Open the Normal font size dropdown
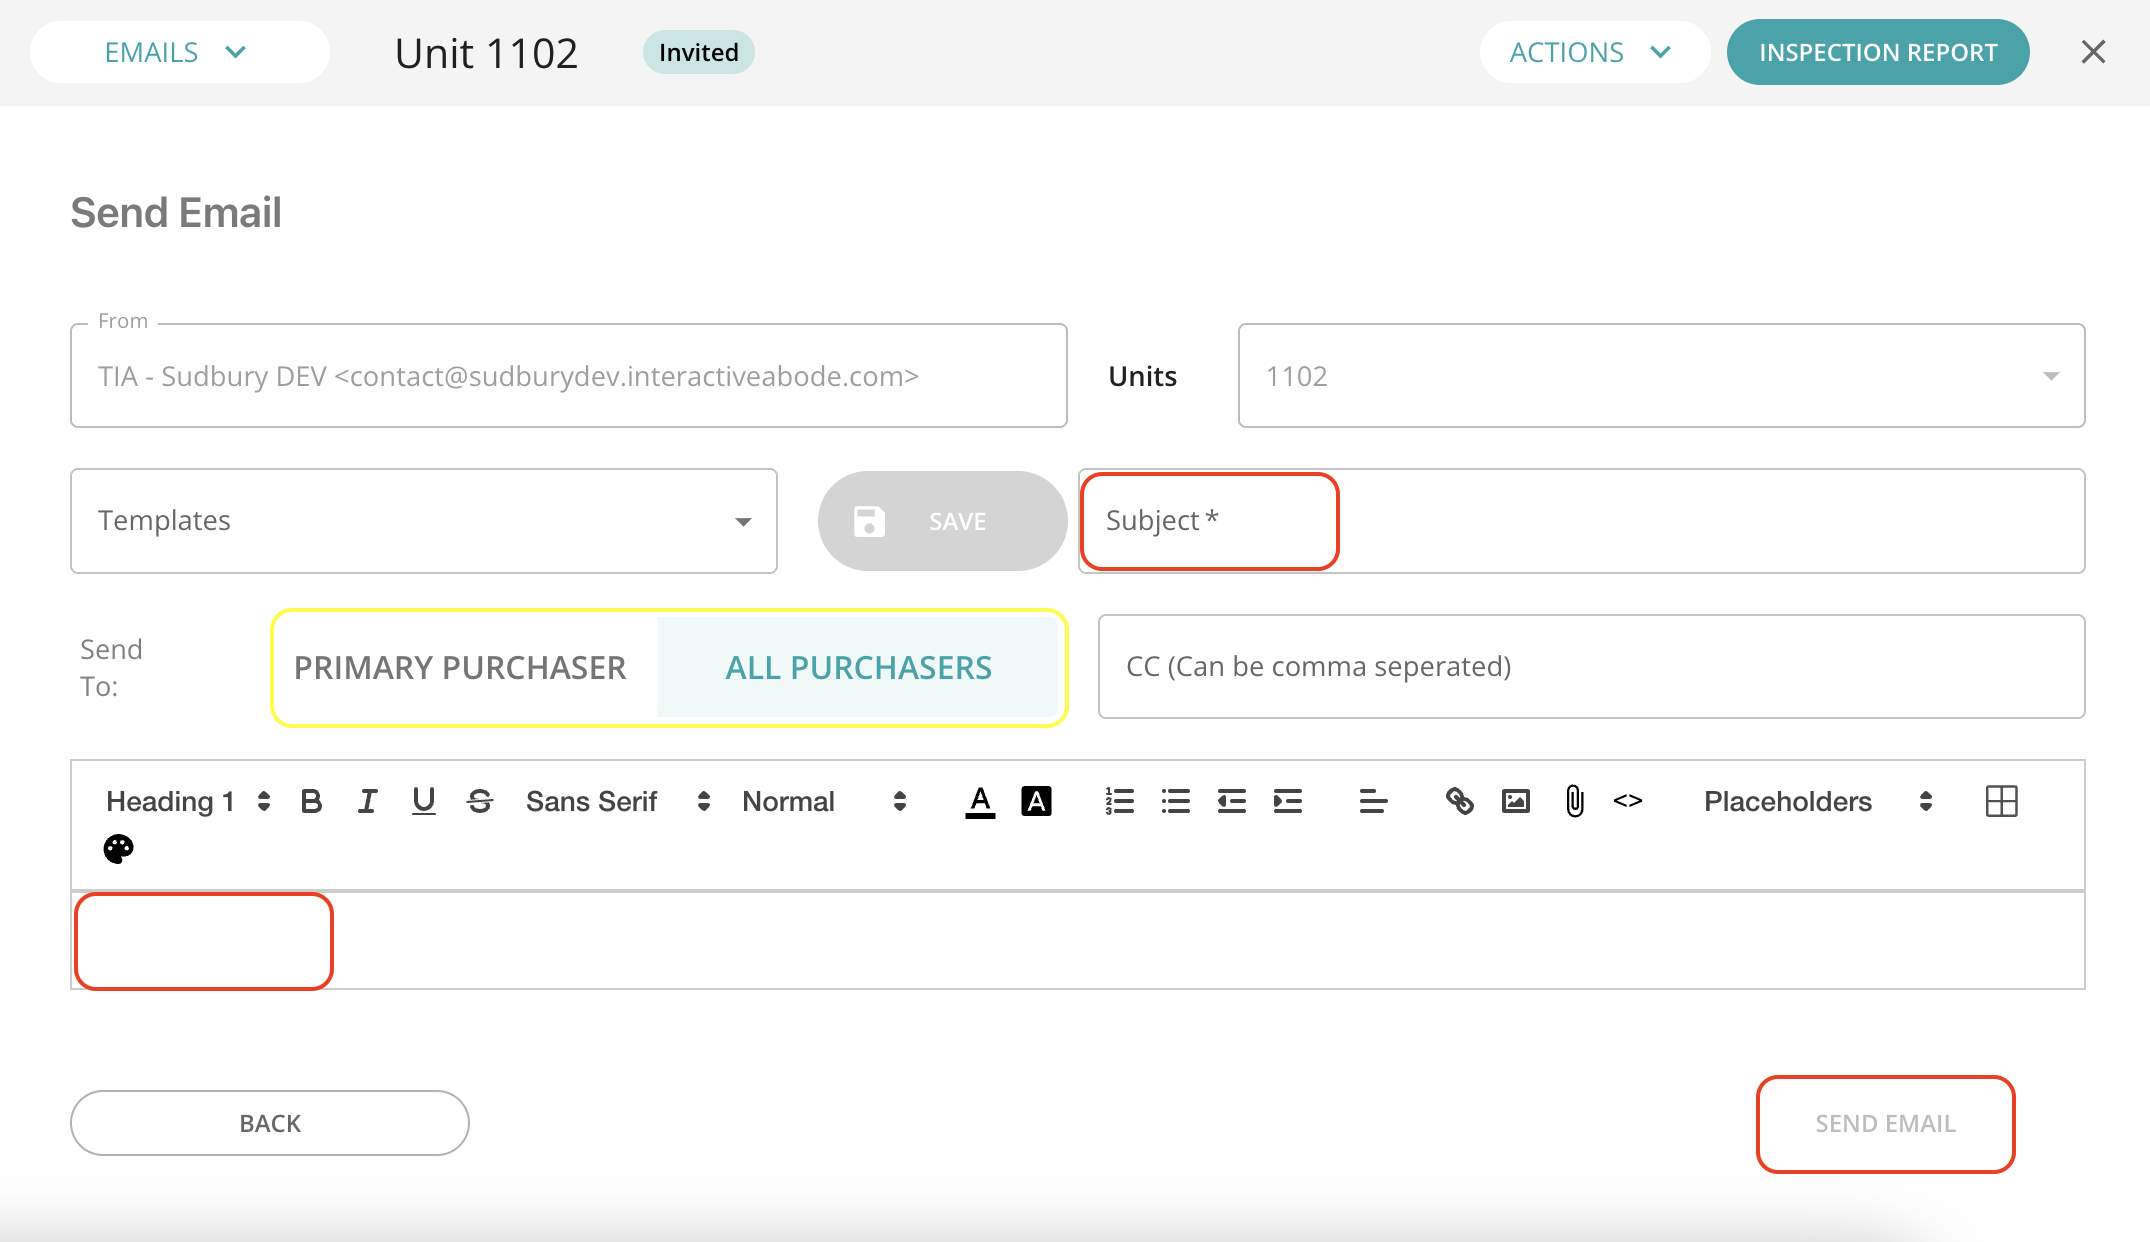2150x1242 pixels. coord(824,801)
